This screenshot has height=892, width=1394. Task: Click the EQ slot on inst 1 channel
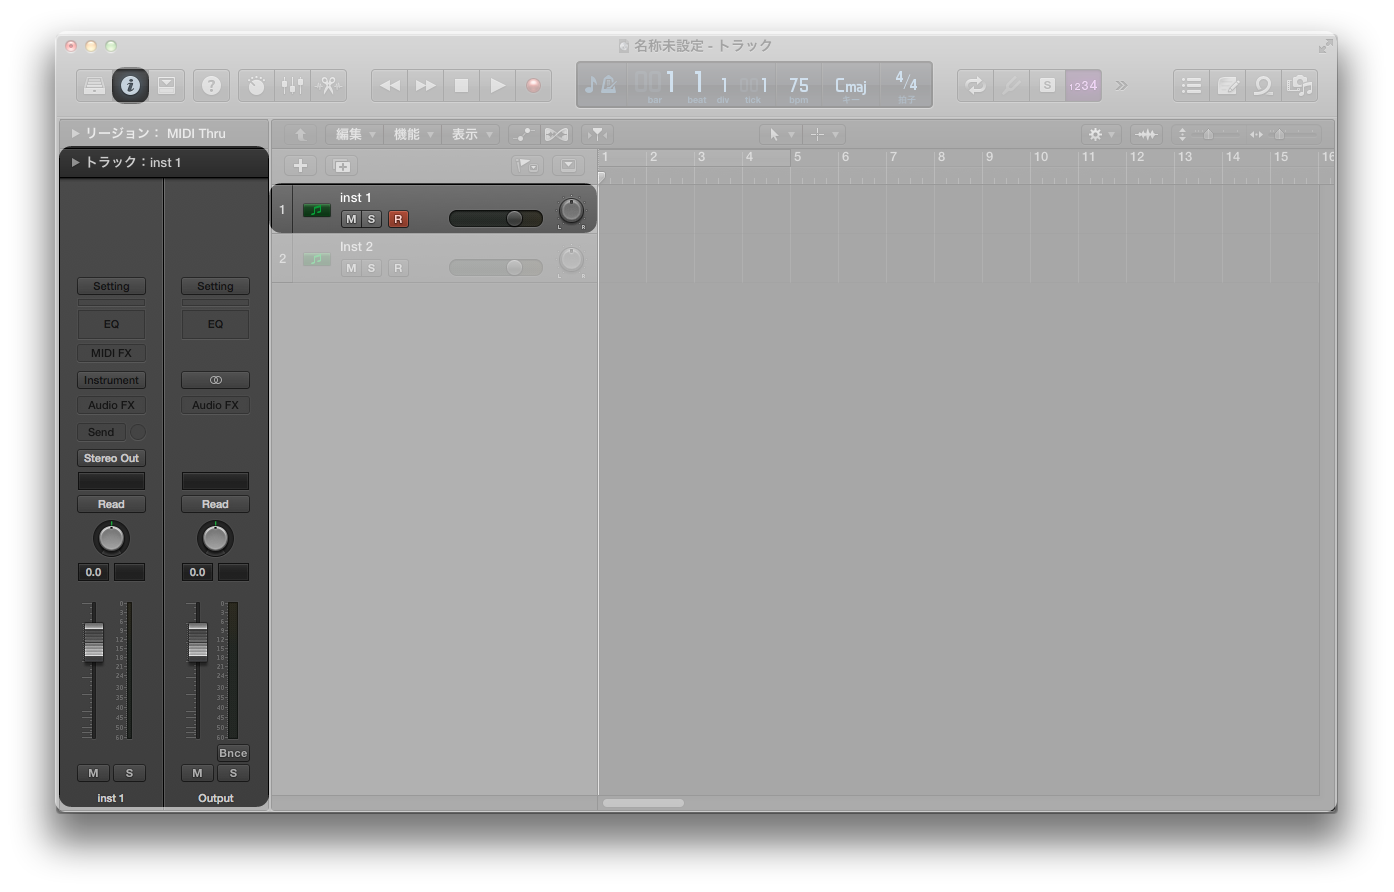click(x=110, y=323)
